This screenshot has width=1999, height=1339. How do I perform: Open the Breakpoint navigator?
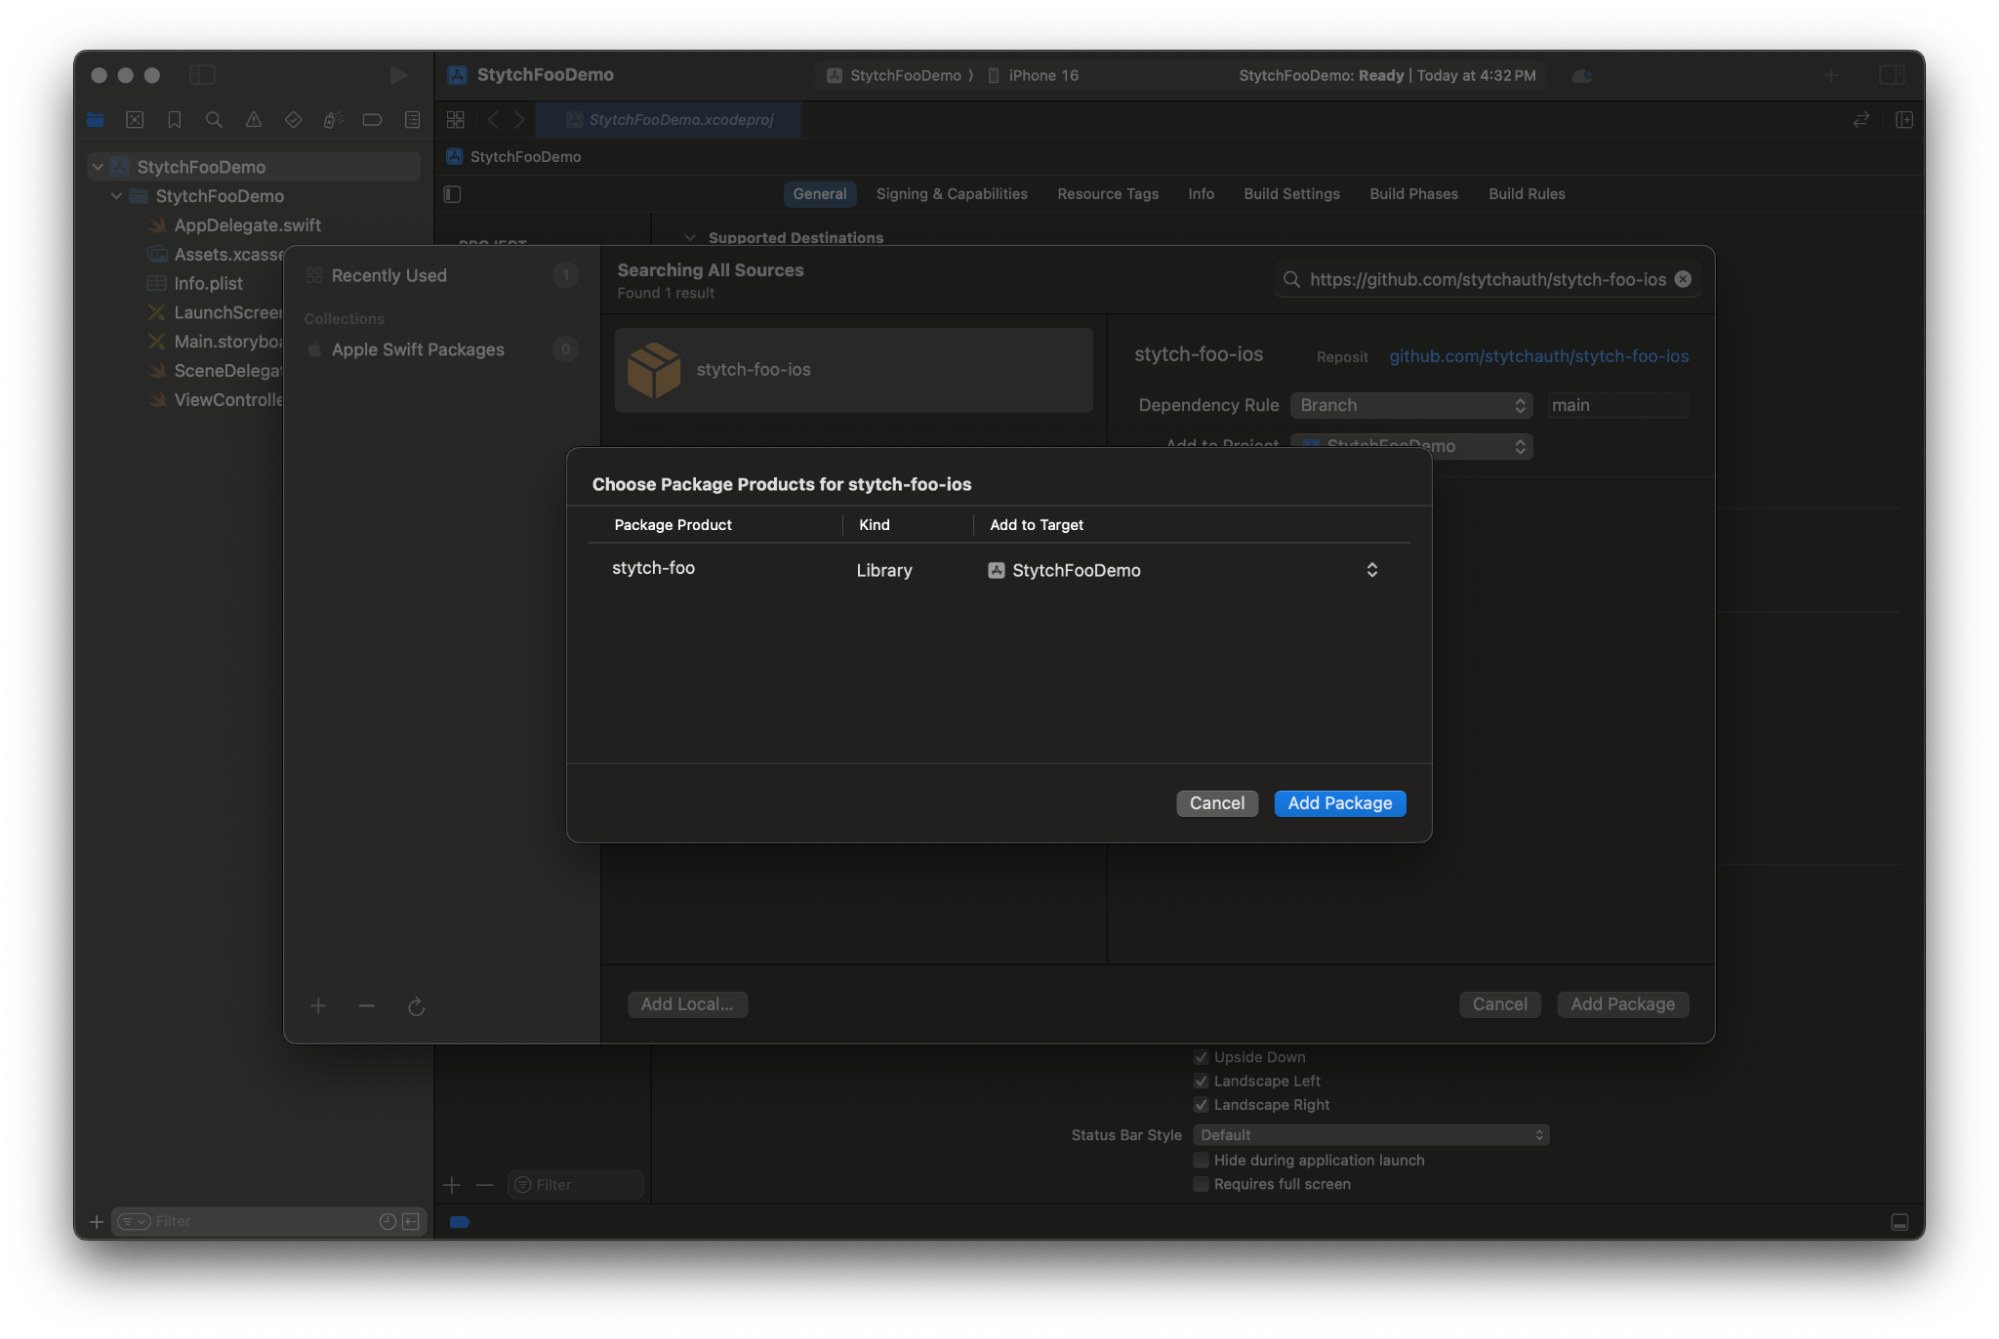point(372,120)
